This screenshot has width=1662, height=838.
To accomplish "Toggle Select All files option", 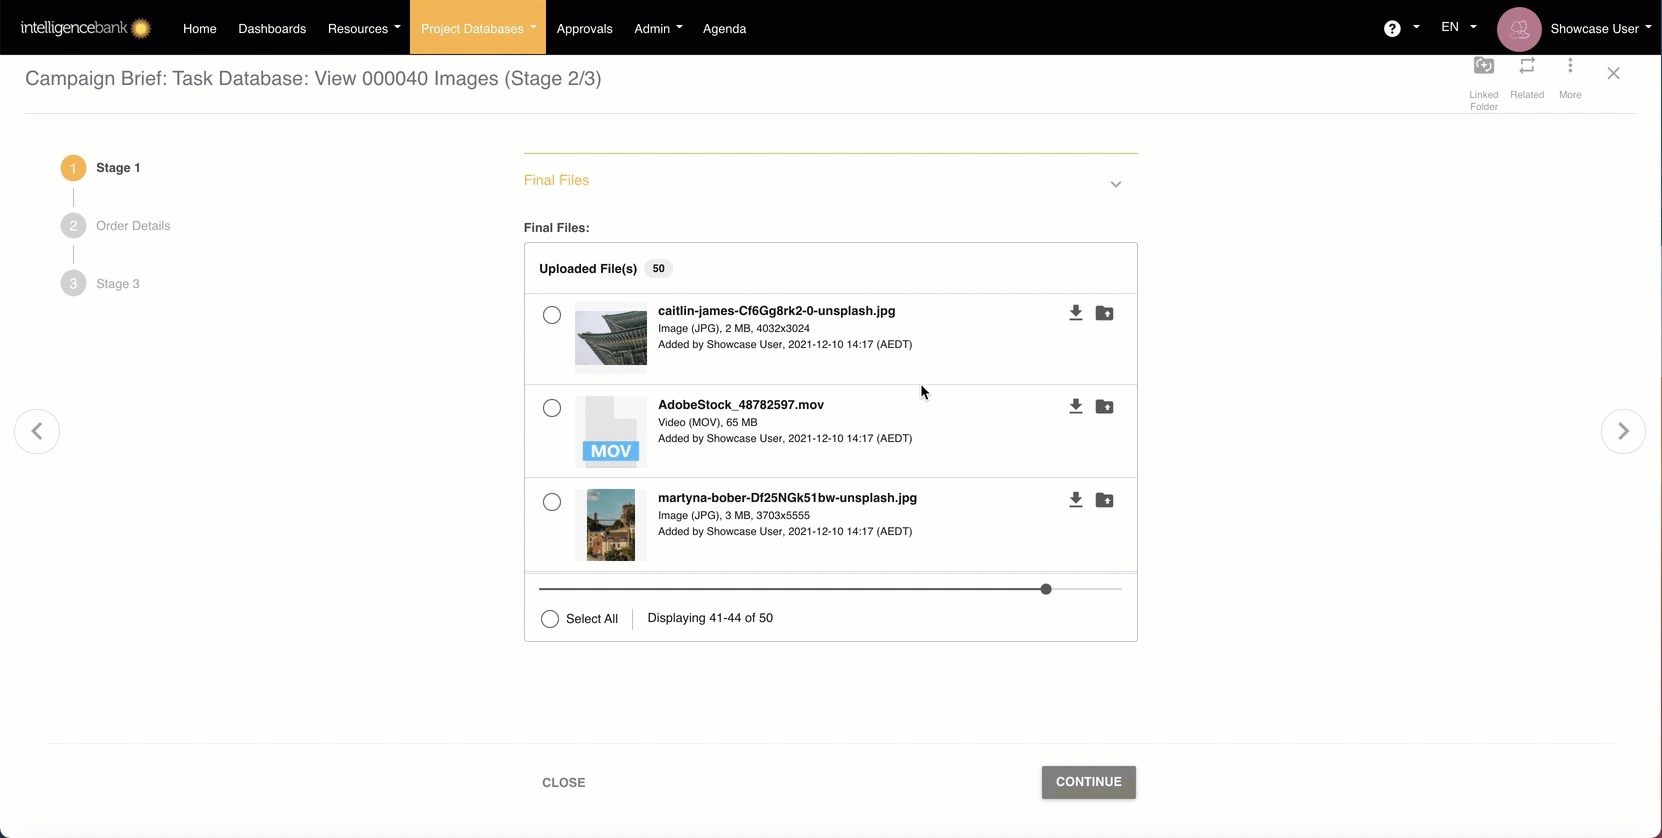I will (550, 619).
